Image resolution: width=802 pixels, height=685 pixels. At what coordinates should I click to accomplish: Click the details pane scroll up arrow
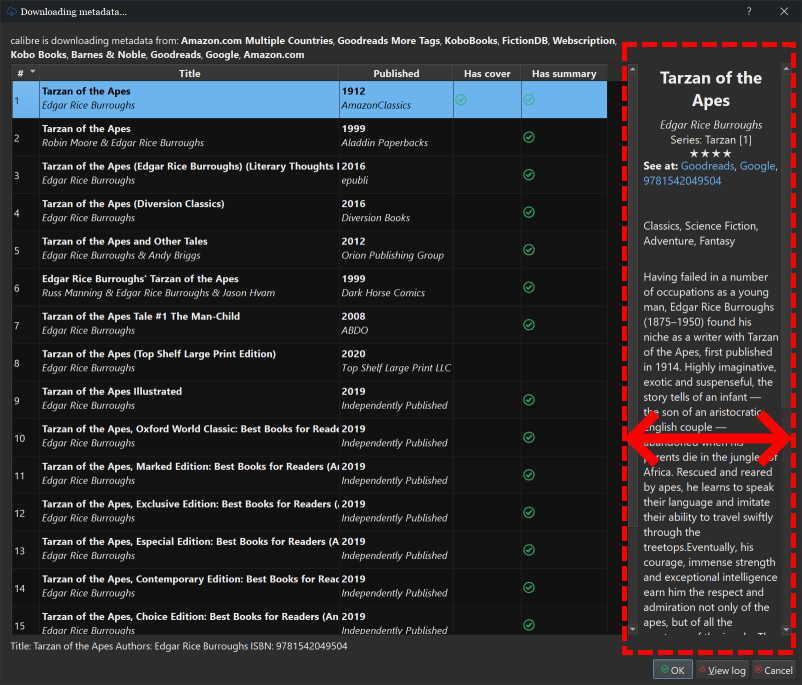[787, 68]
